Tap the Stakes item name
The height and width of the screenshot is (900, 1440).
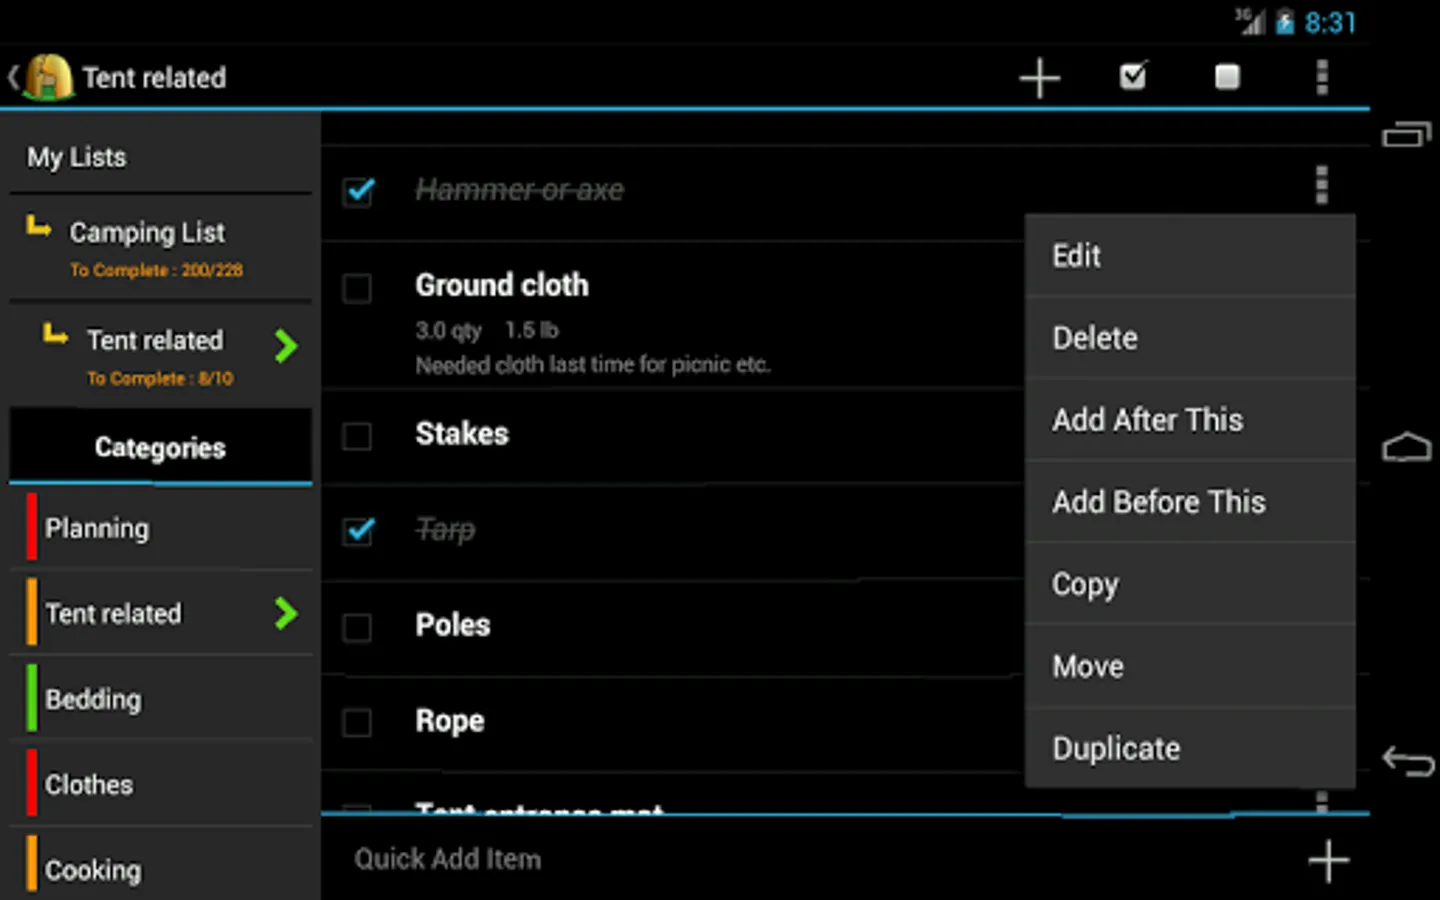click(x=462, y=434)
